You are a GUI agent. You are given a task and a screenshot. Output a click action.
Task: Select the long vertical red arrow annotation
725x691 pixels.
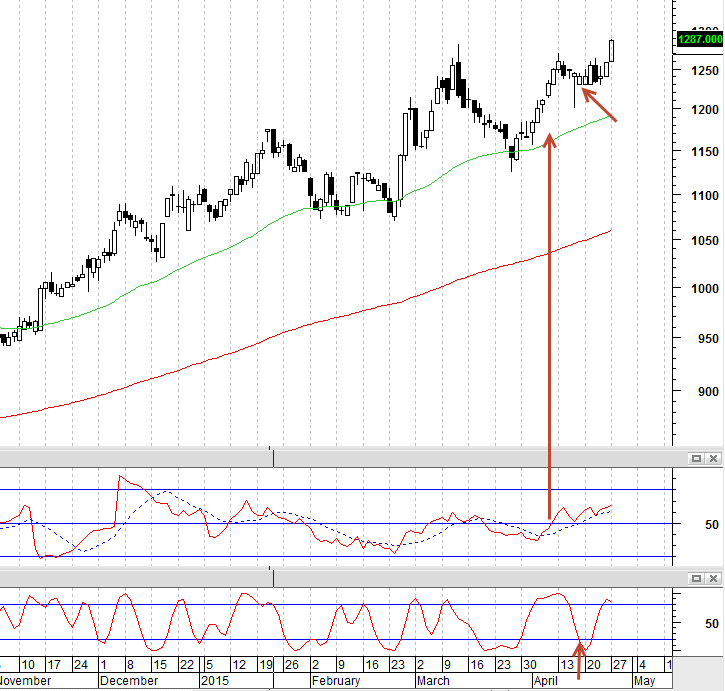(549, 324)
